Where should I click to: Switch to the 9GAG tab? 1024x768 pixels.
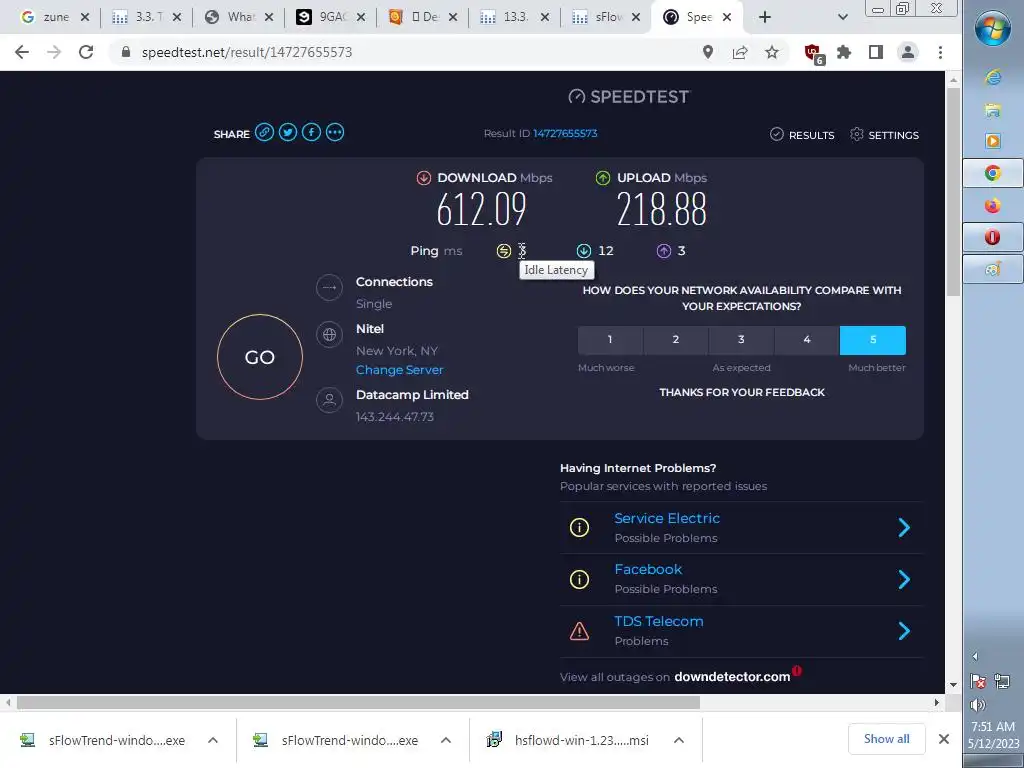[330, 17]
